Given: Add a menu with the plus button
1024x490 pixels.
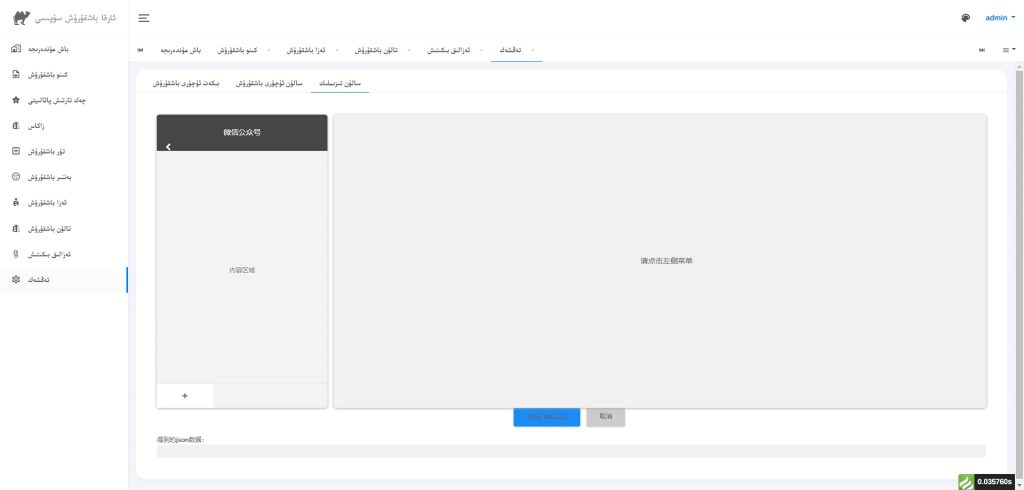Looking at the screenshot, I should point(185,396).
